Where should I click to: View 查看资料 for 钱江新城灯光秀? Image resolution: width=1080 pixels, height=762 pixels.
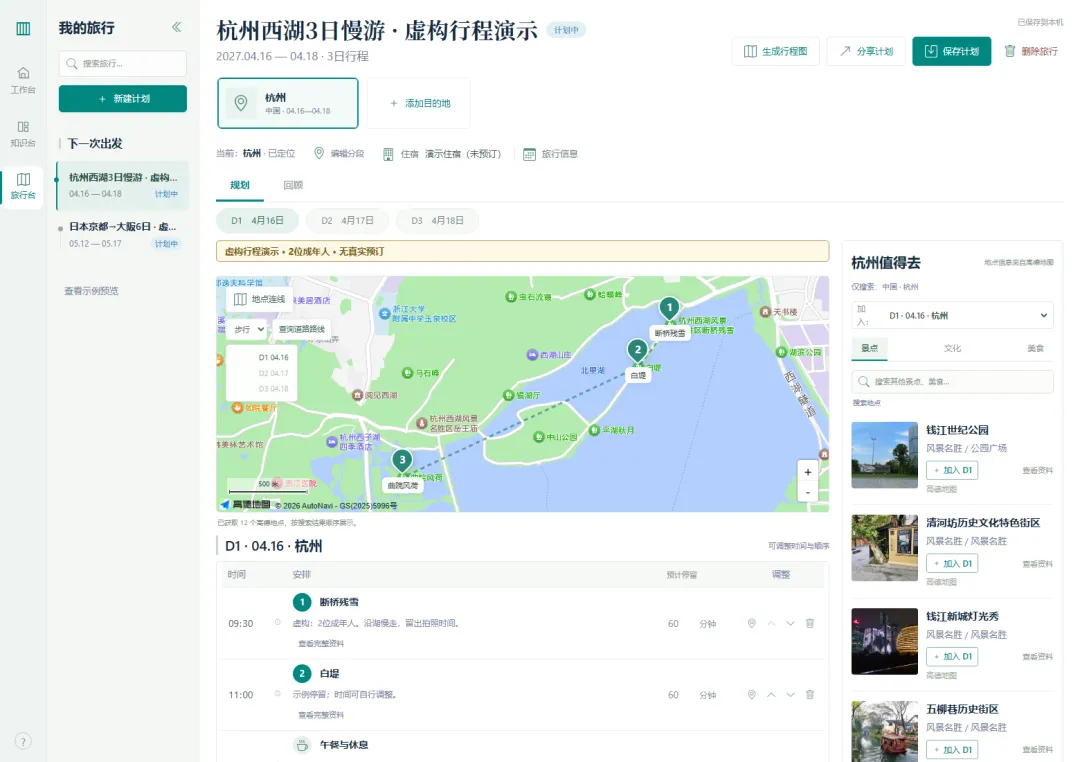[1037, 657]
